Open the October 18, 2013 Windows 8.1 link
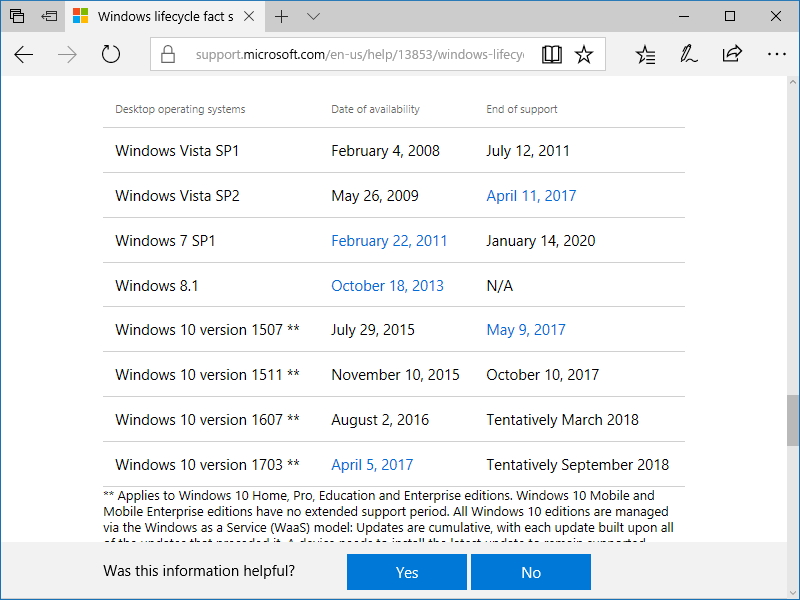Viewport: 800px width, 600px height. (387, 285)
